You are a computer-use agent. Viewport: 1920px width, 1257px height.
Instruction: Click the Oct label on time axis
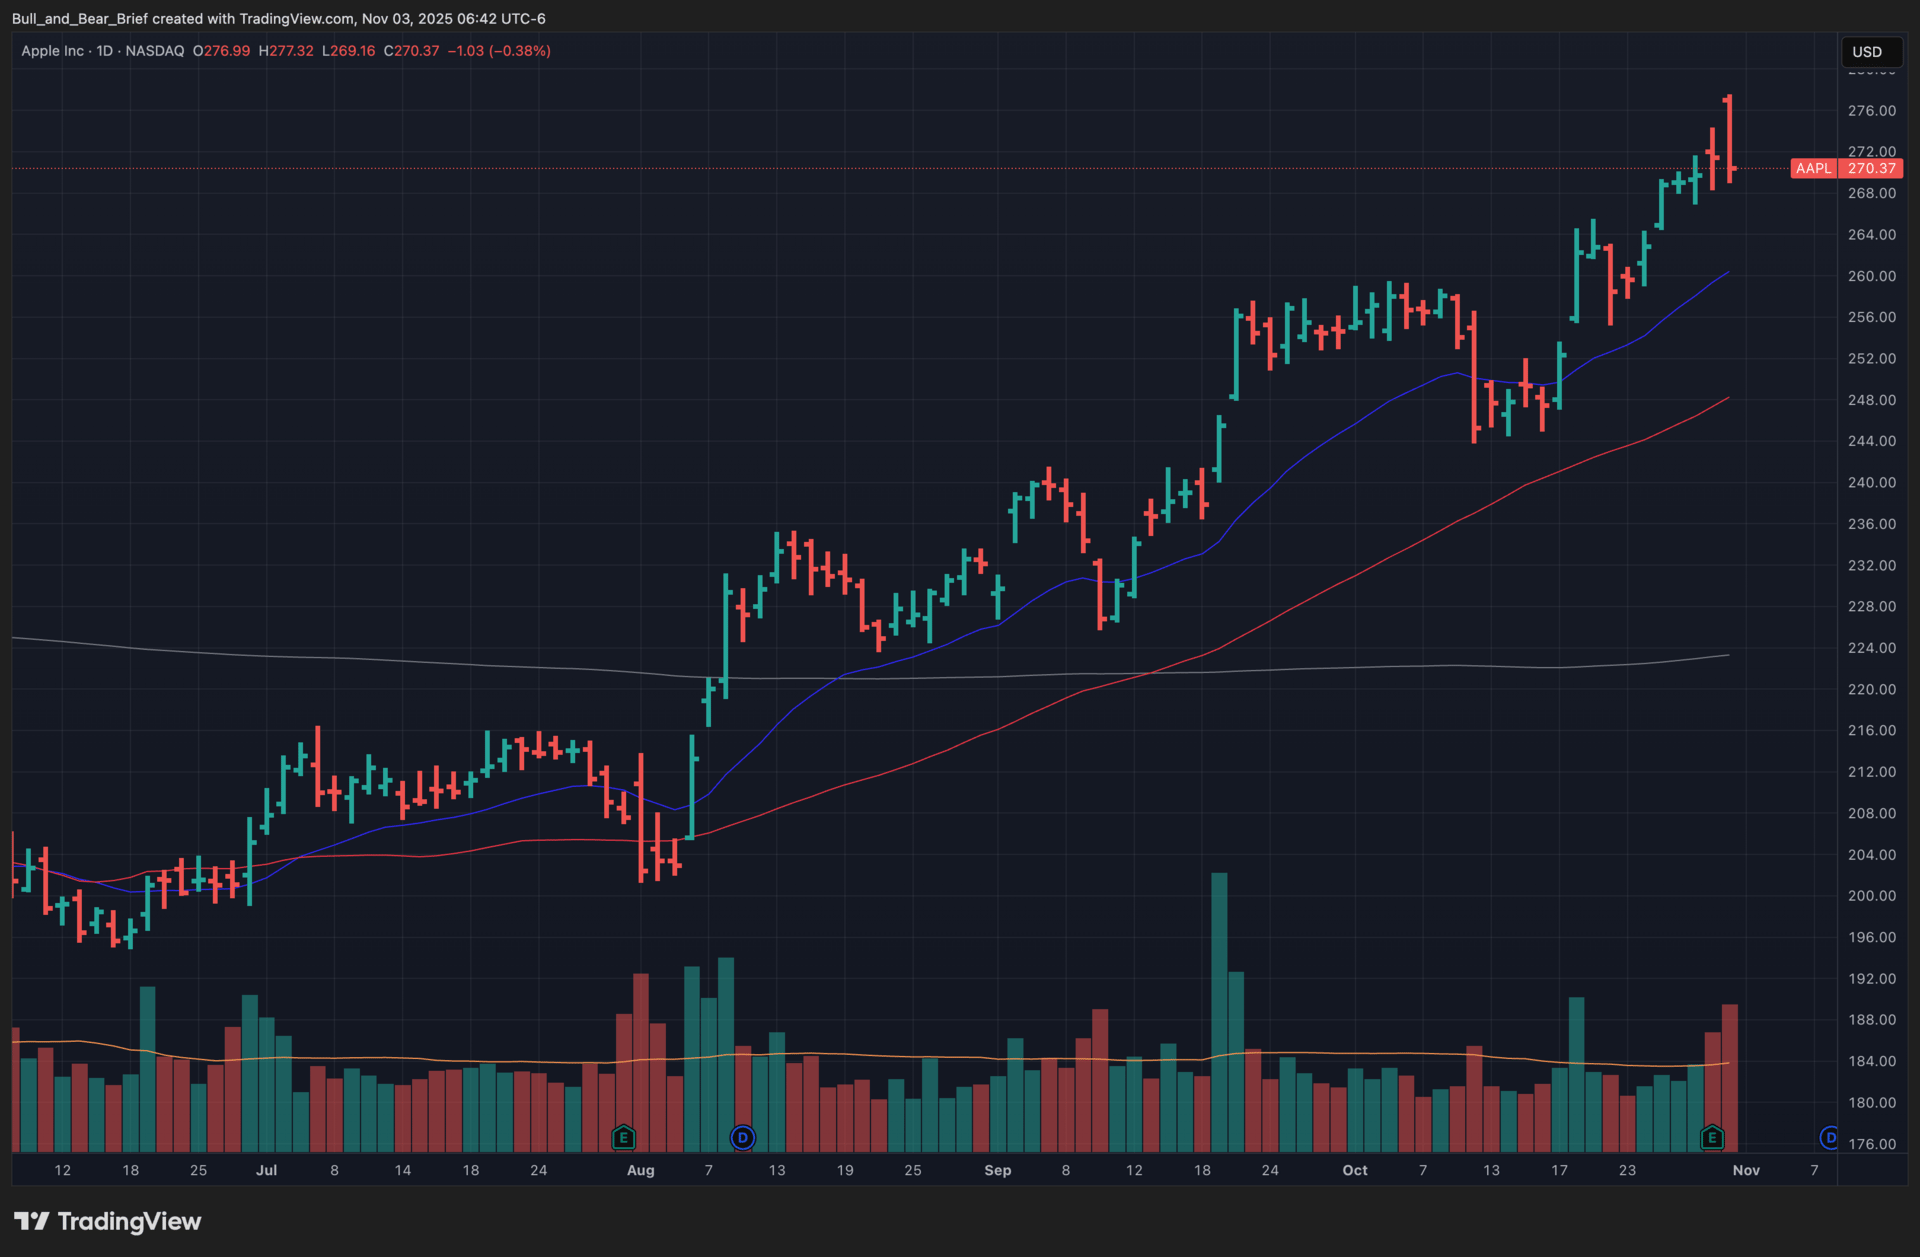pos(1354,1170)
